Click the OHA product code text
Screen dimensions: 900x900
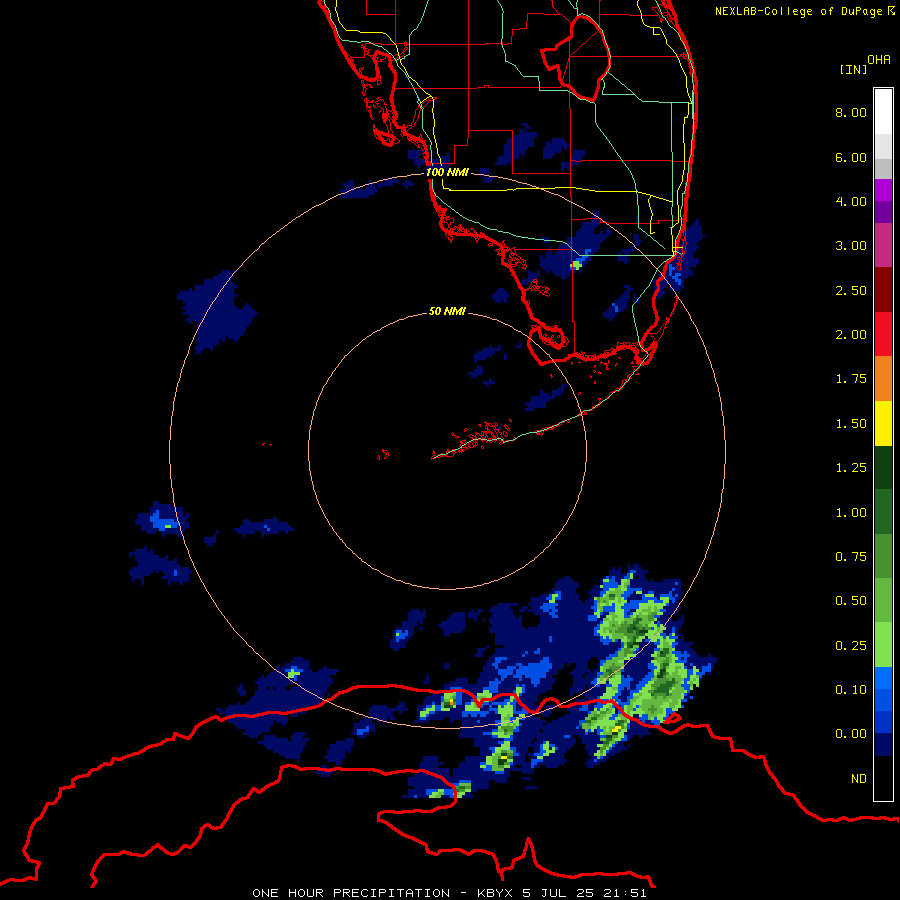pyautogui.click(x=879, y=60)
